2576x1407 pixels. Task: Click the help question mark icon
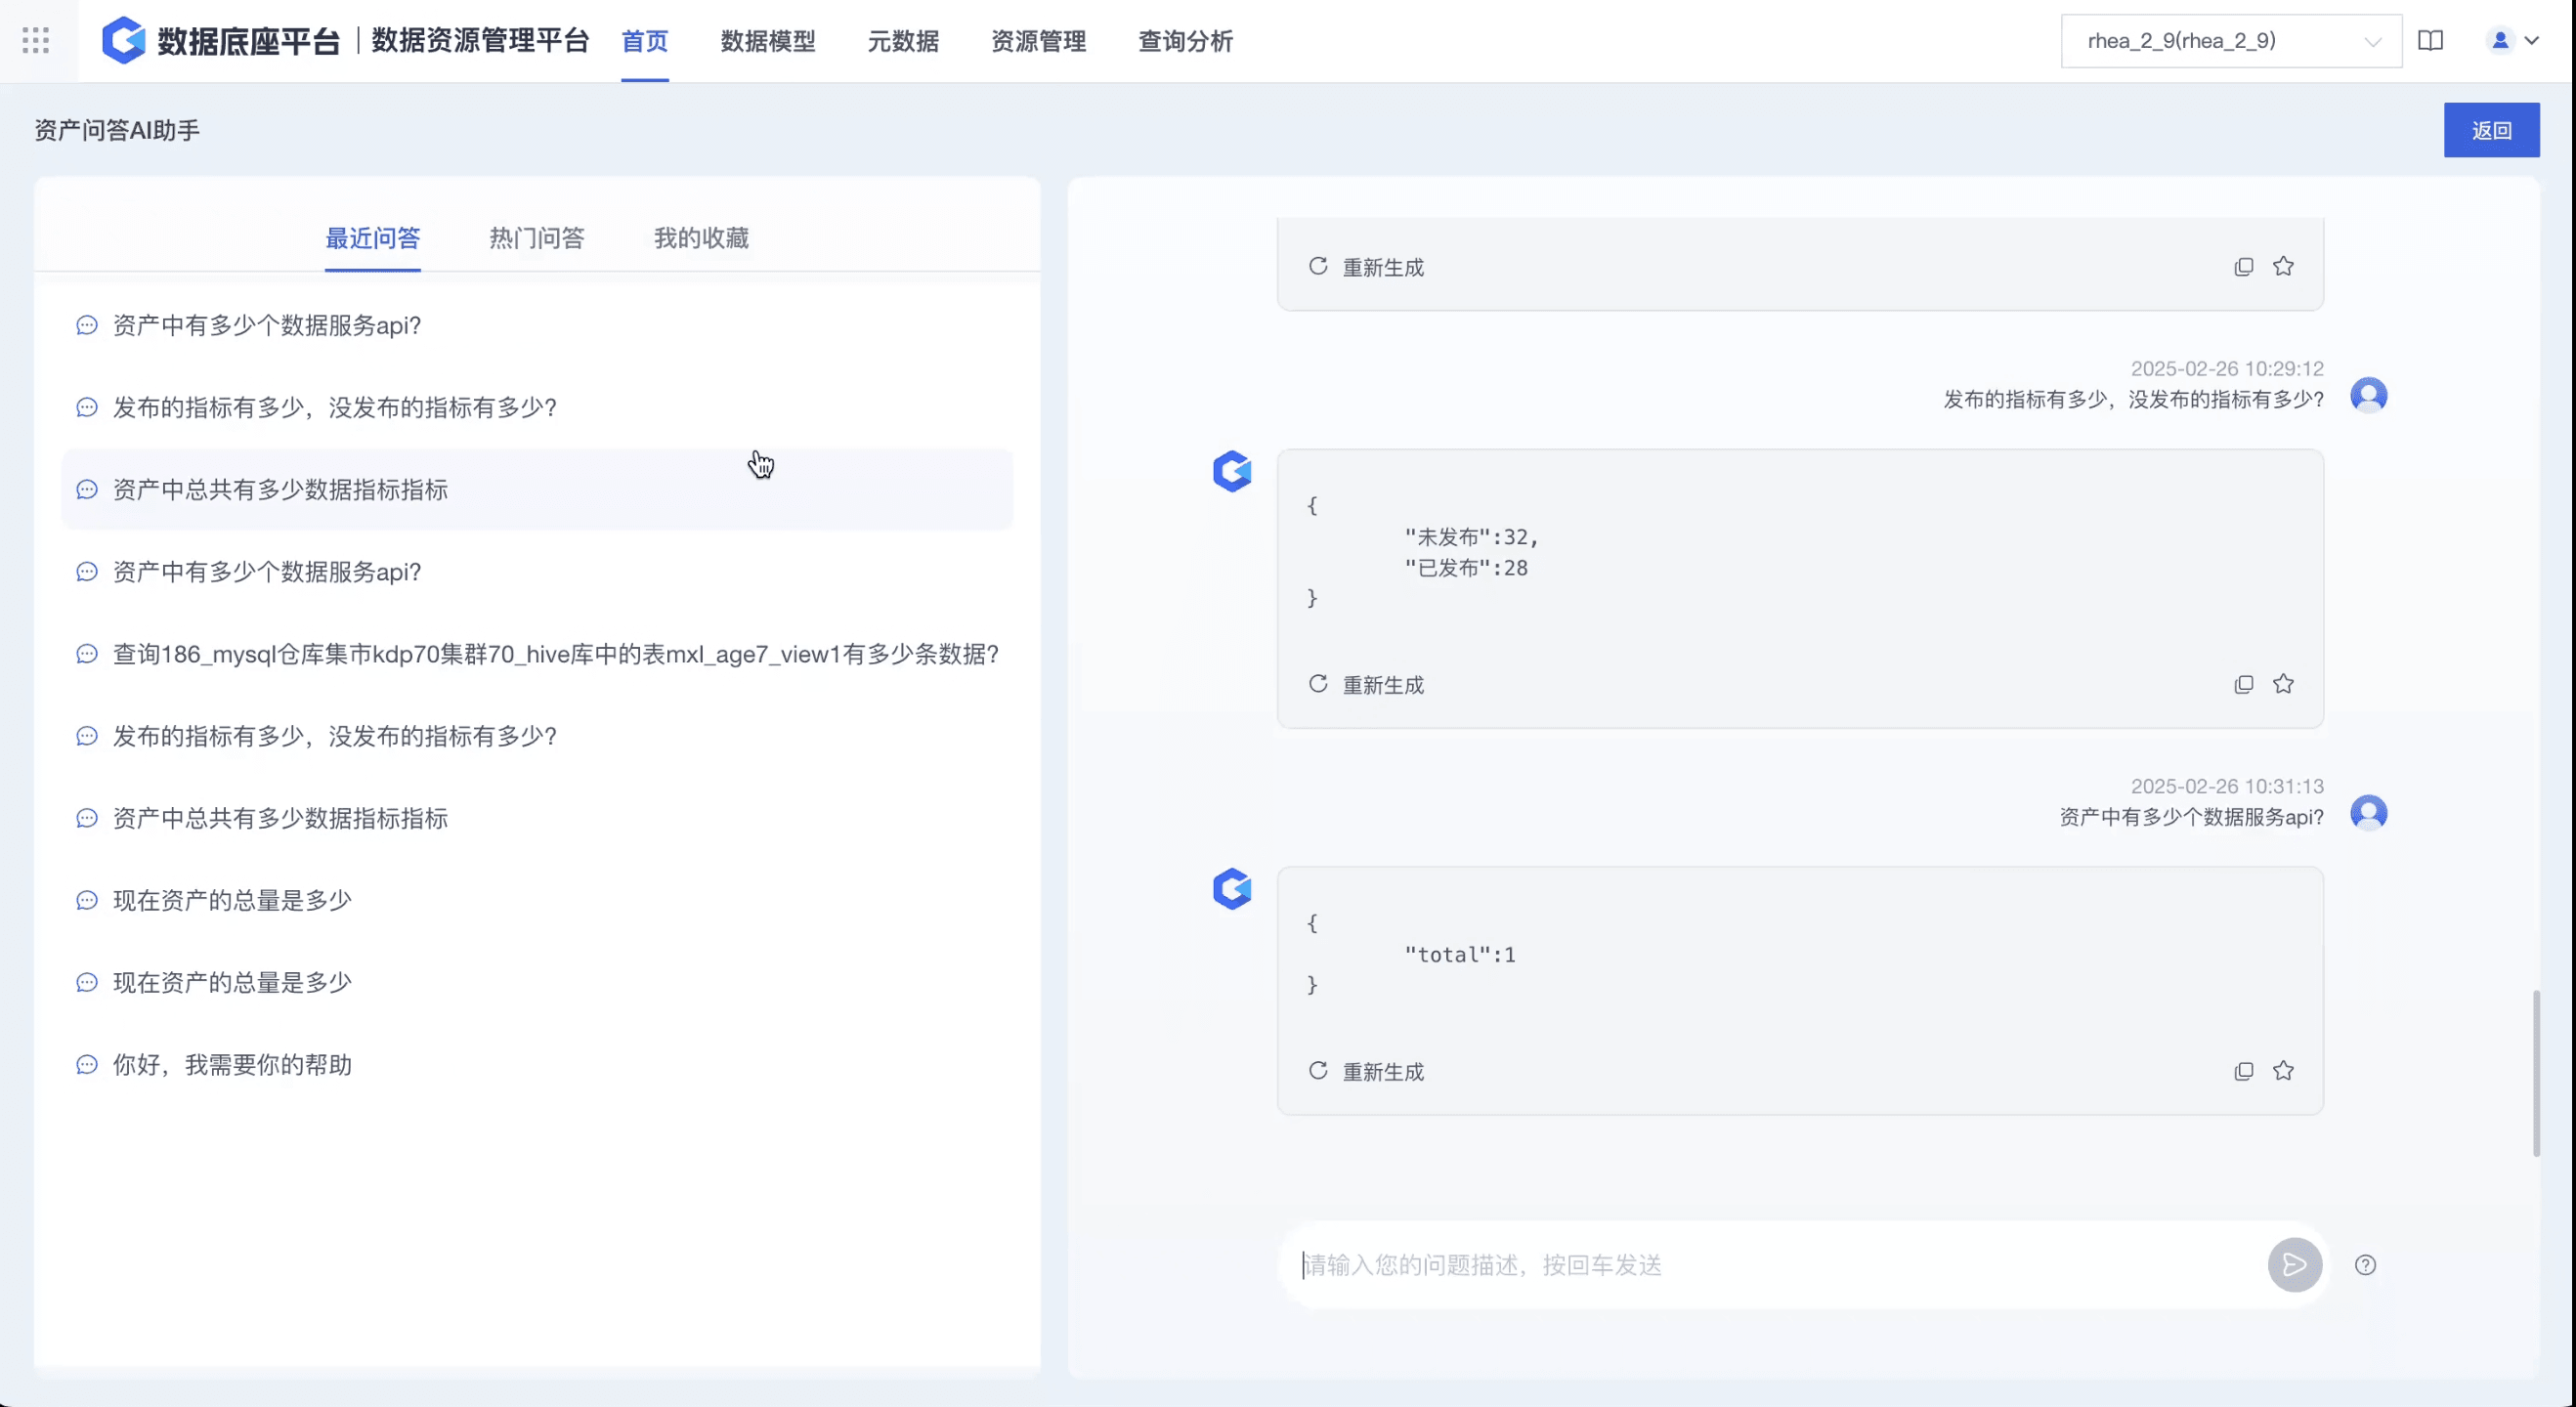coord(2365,1265)
